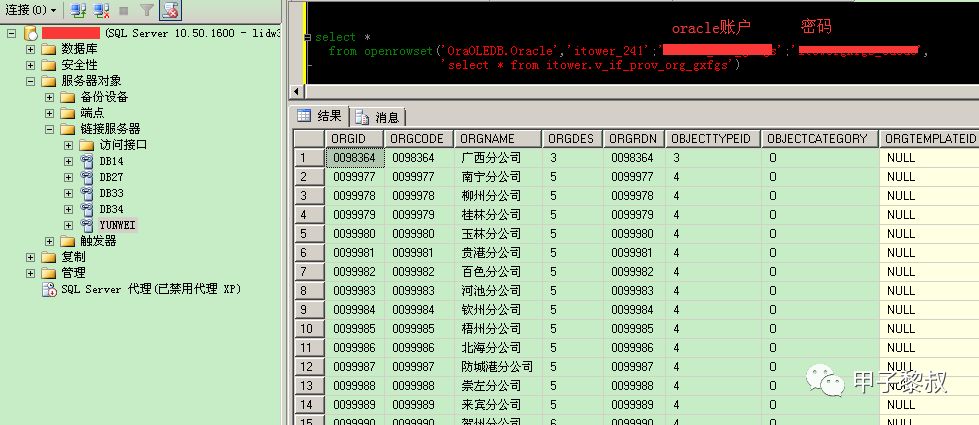Expand the 复制 node
979x425 pixels.
pyautogui.click(x=31, y=257)
